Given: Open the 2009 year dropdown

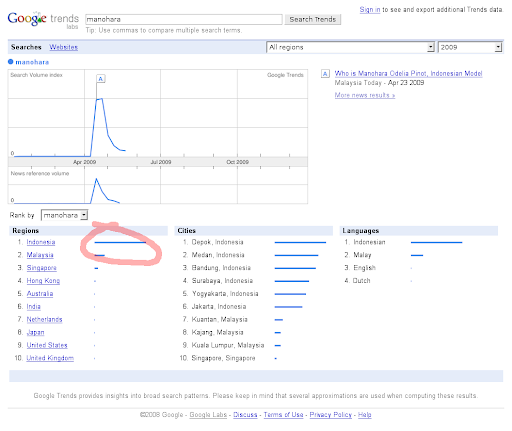Looking at the screenshot, I should pos(470,47).
